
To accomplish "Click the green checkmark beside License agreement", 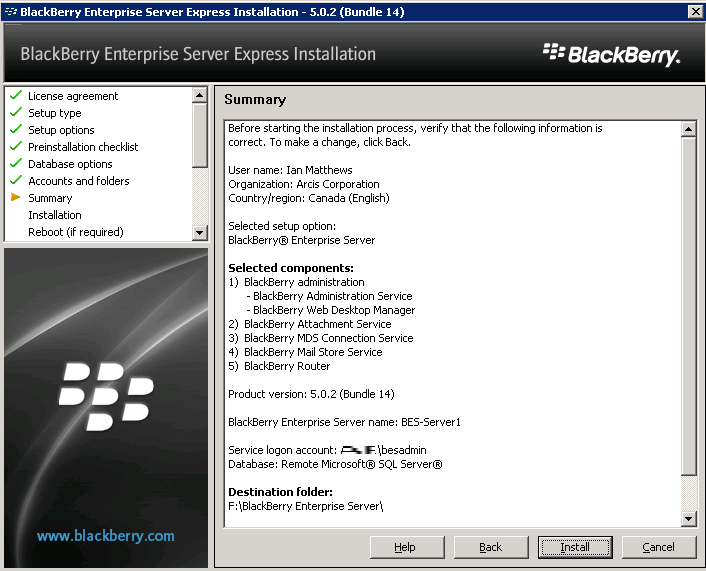I will pos(16,96).
